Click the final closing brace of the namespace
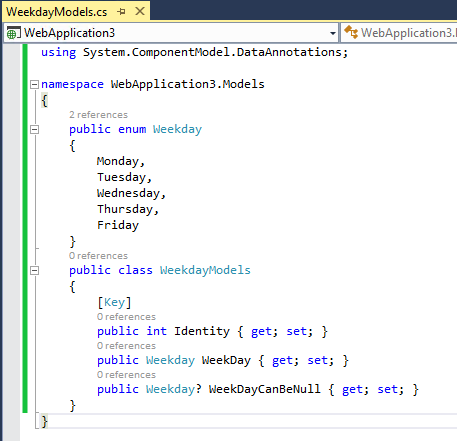This screenshot has height=441, width=457. click(44, 421)
